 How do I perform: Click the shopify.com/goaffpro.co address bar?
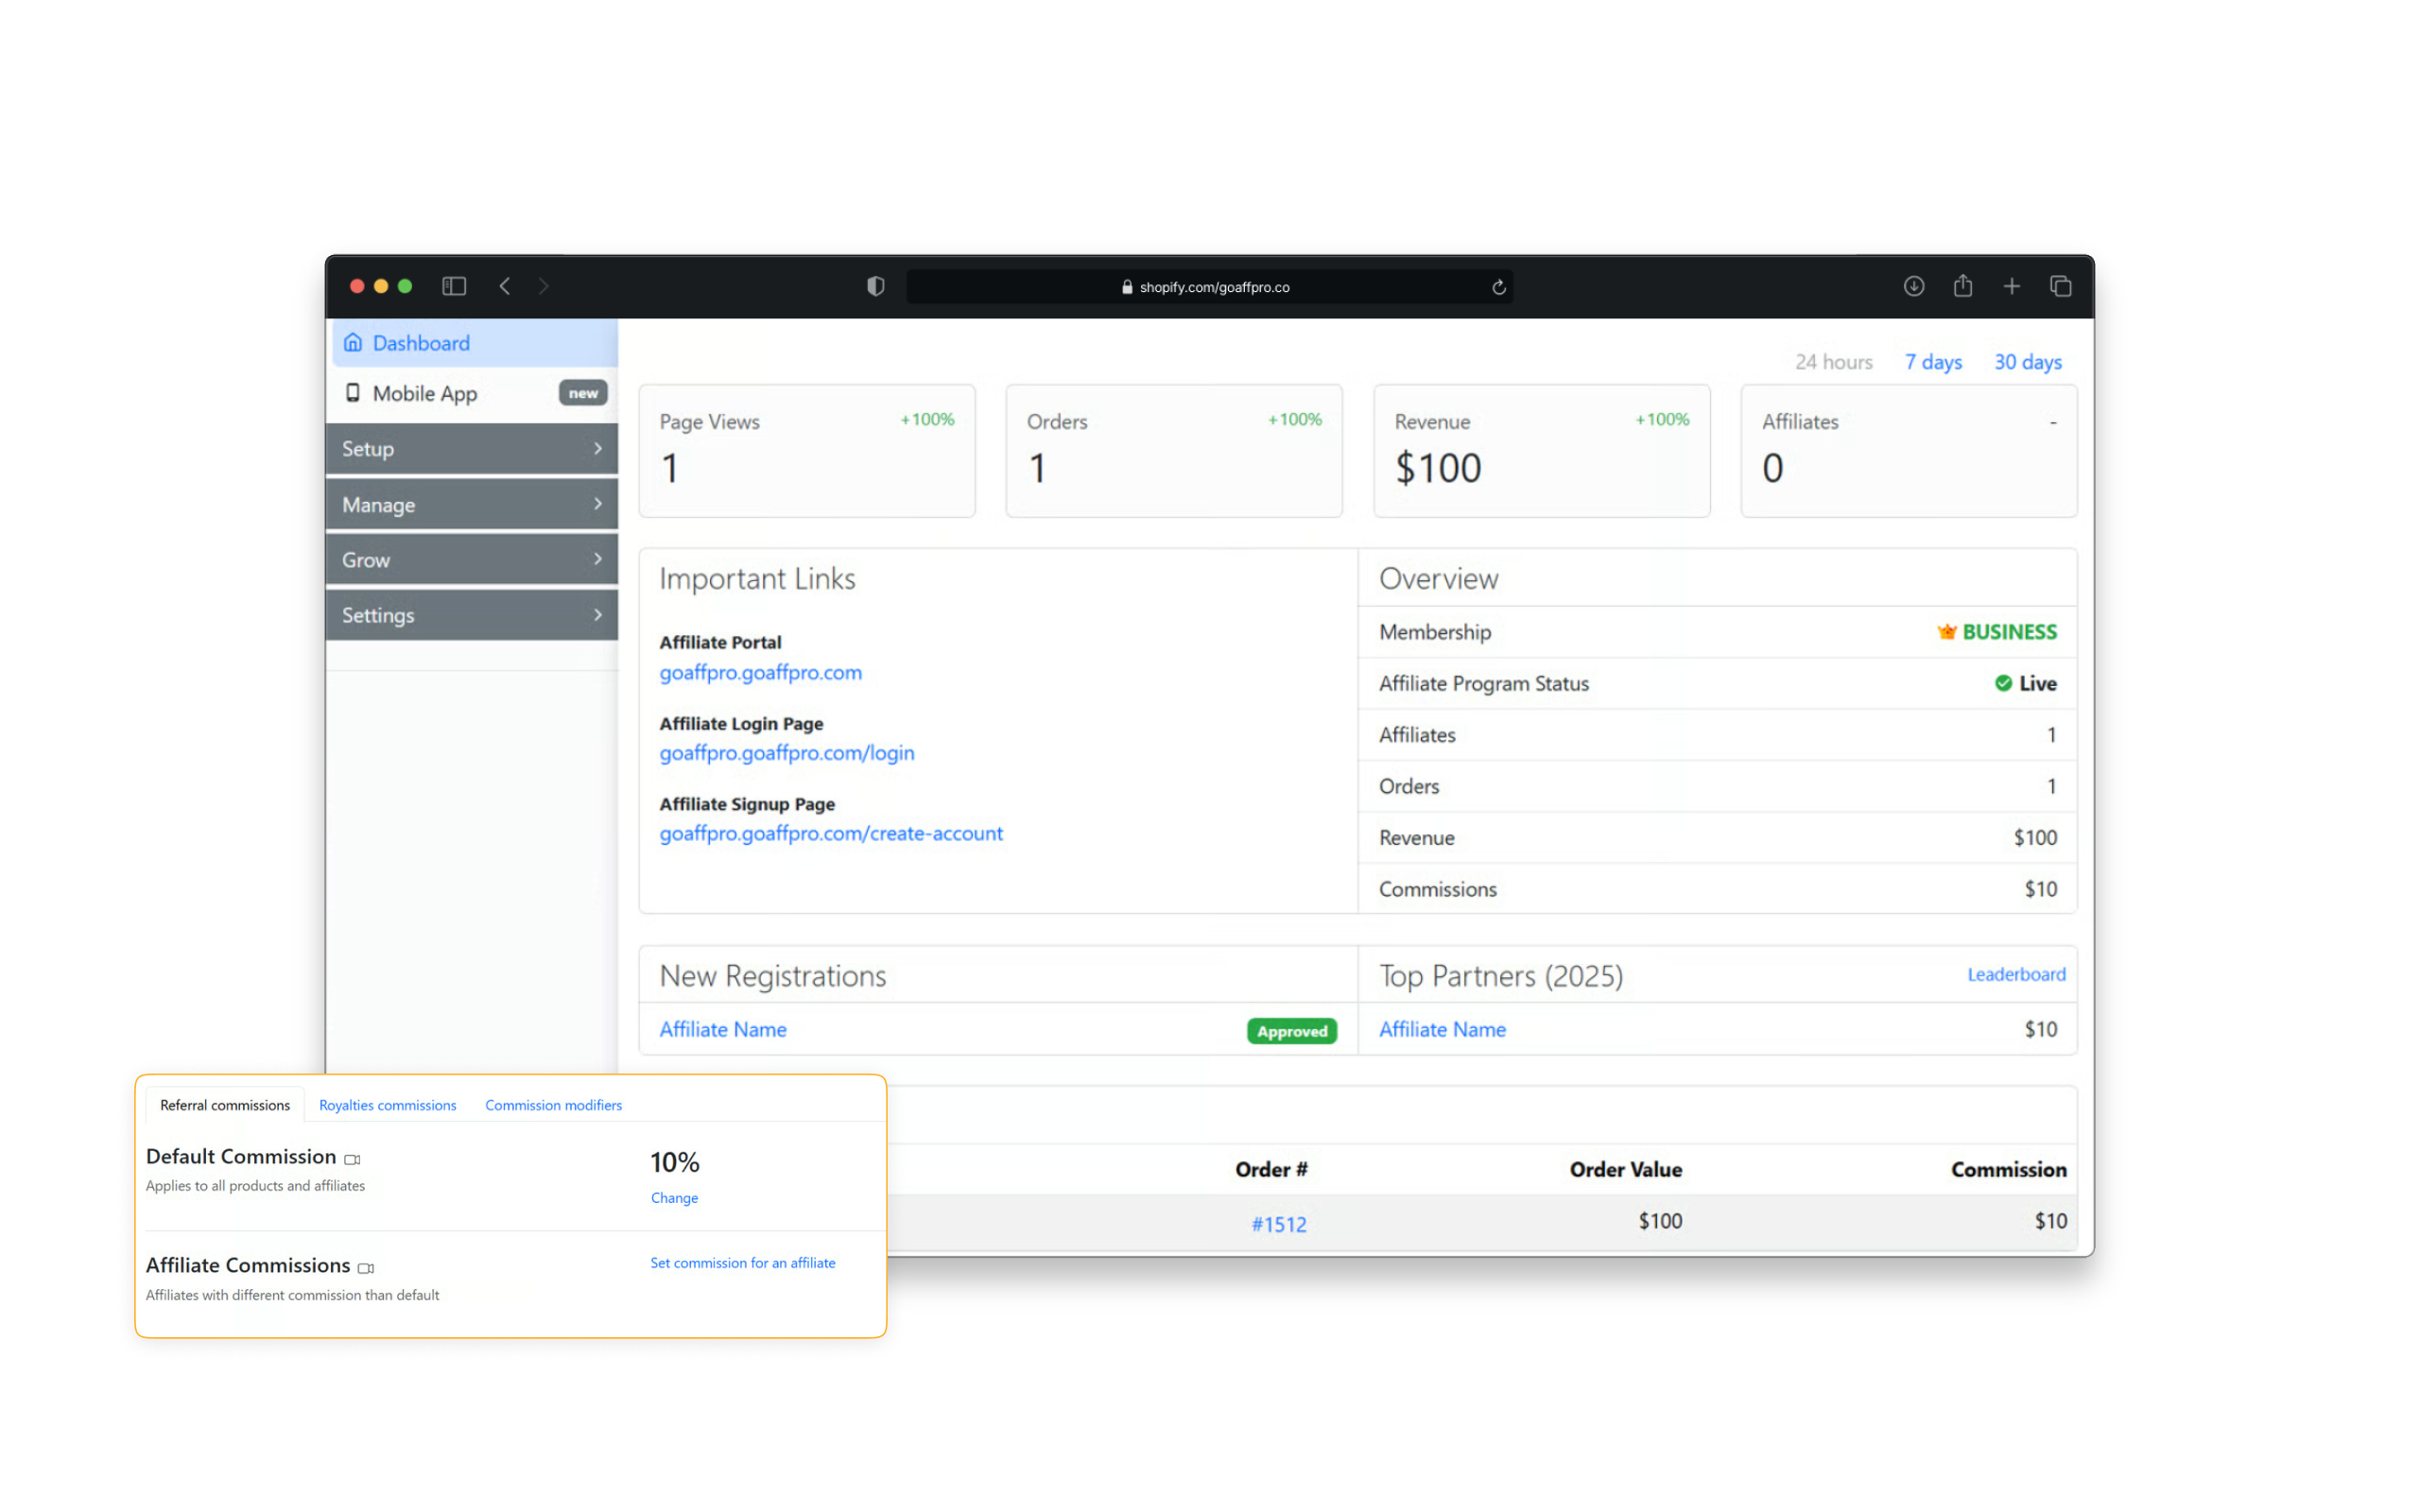(1209, 287)
